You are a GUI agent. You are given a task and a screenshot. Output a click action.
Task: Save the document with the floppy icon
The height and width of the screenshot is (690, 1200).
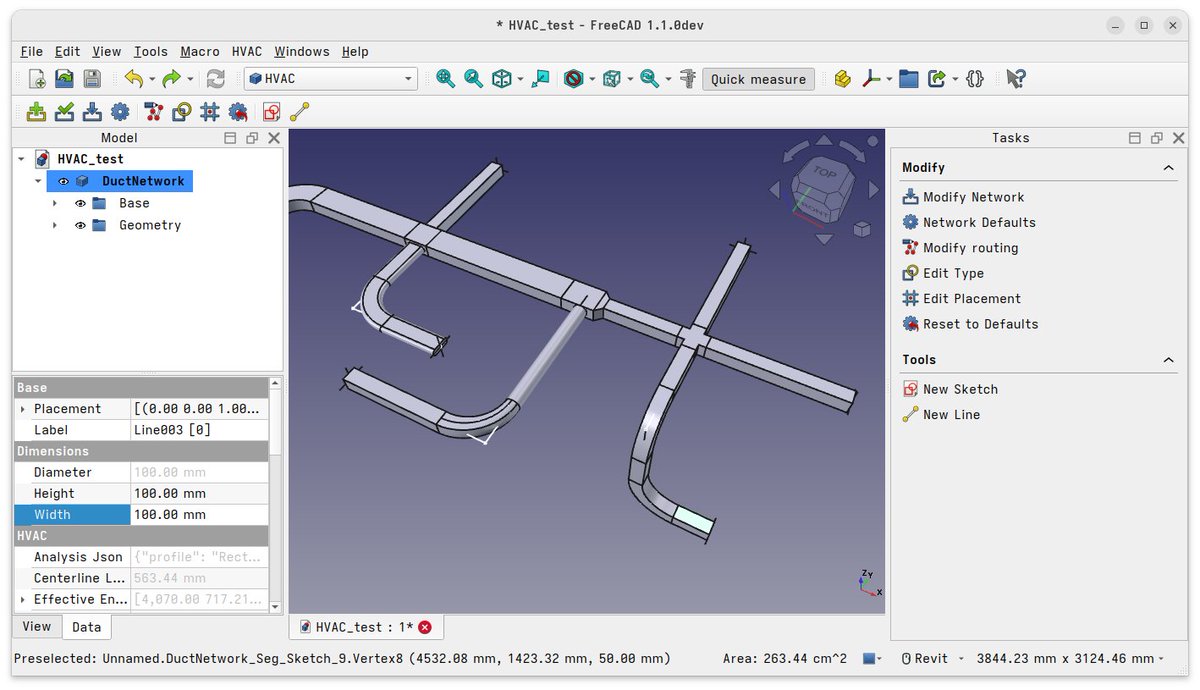point(91,78)
